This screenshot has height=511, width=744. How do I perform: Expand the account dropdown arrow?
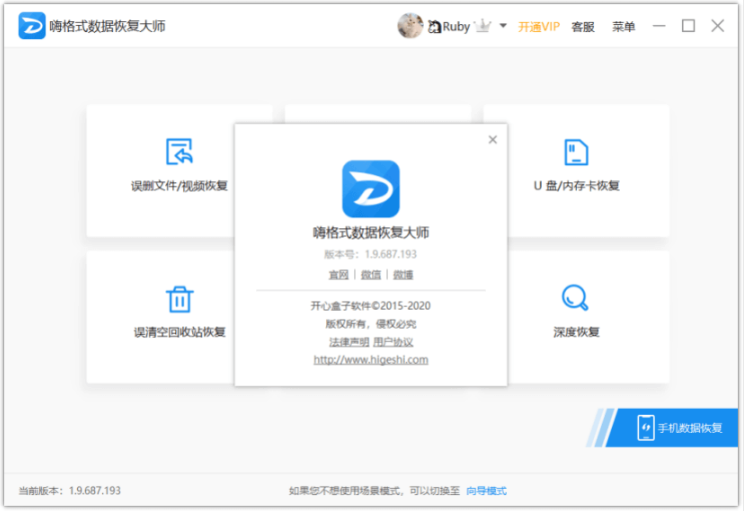click(x=503, y=26)
